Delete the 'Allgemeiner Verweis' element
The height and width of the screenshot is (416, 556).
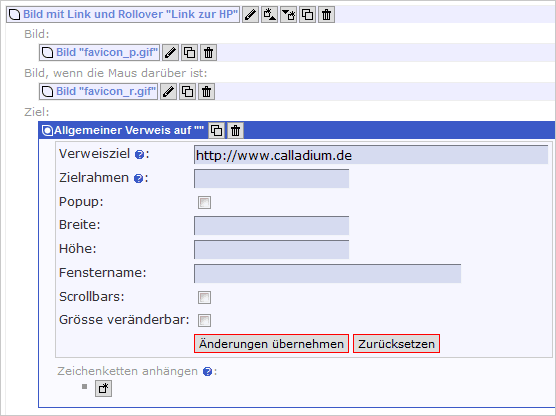coord(235,130)
